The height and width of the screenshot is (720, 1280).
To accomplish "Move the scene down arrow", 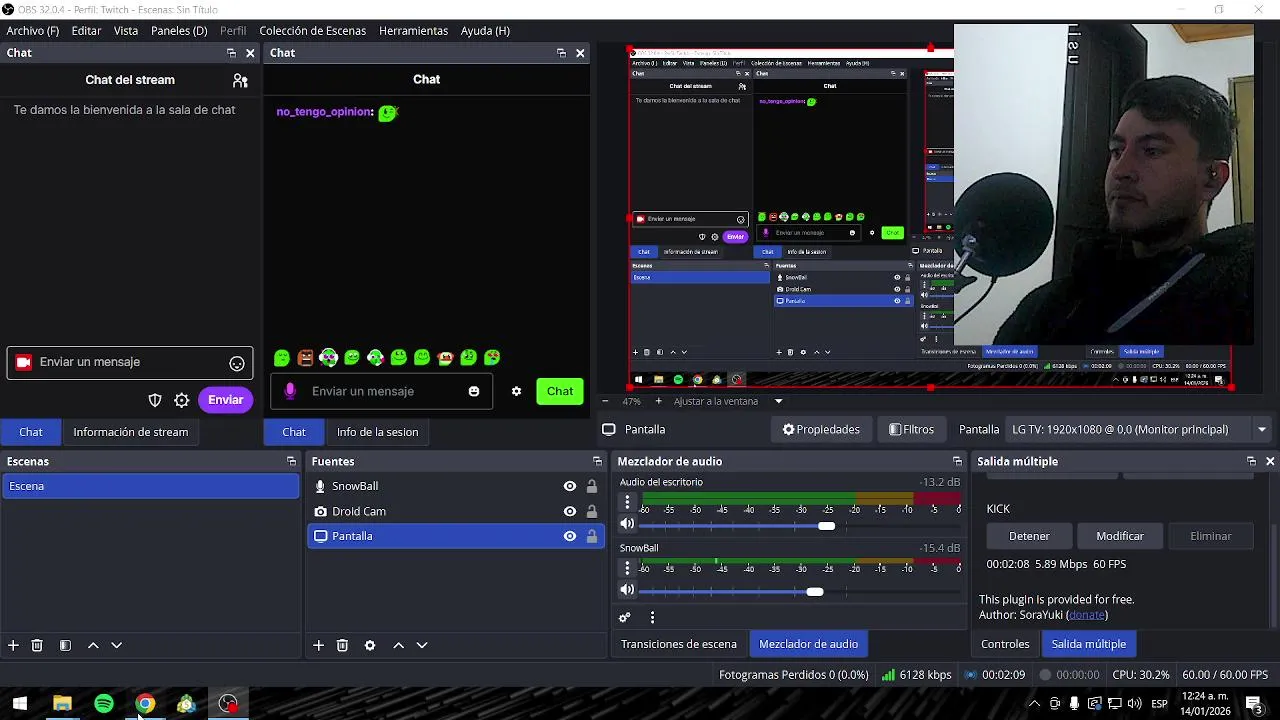I will pyautogui.click(x=116, y=645).
